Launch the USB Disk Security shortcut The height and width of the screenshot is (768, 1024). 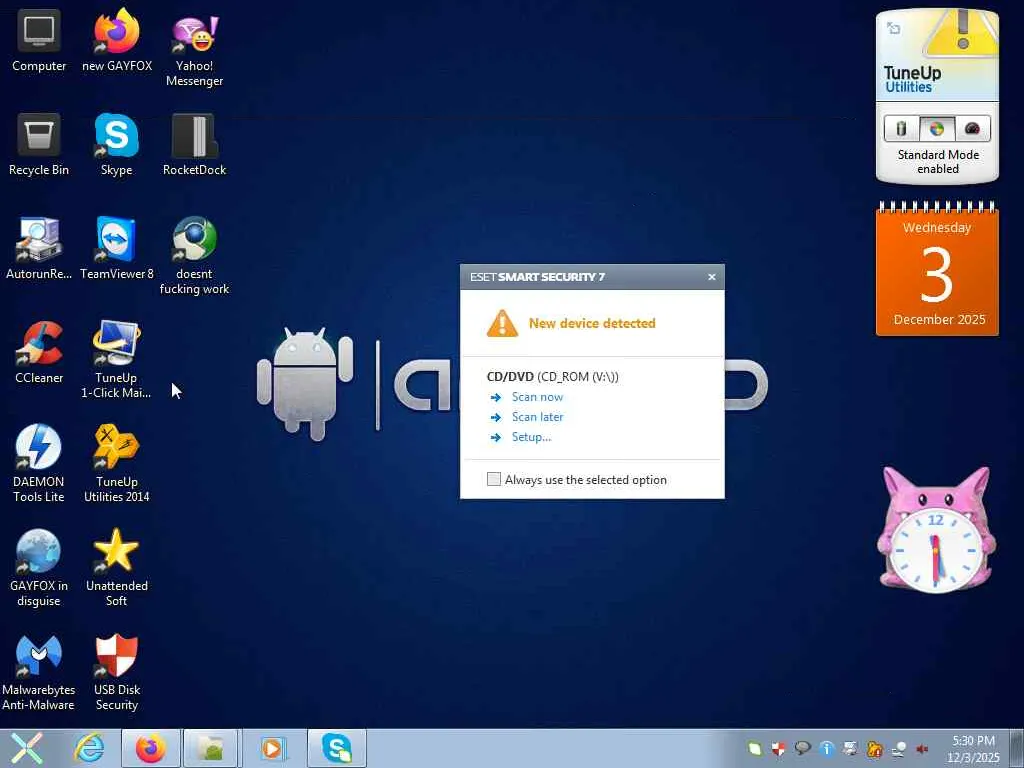click(x=116, y=672)
